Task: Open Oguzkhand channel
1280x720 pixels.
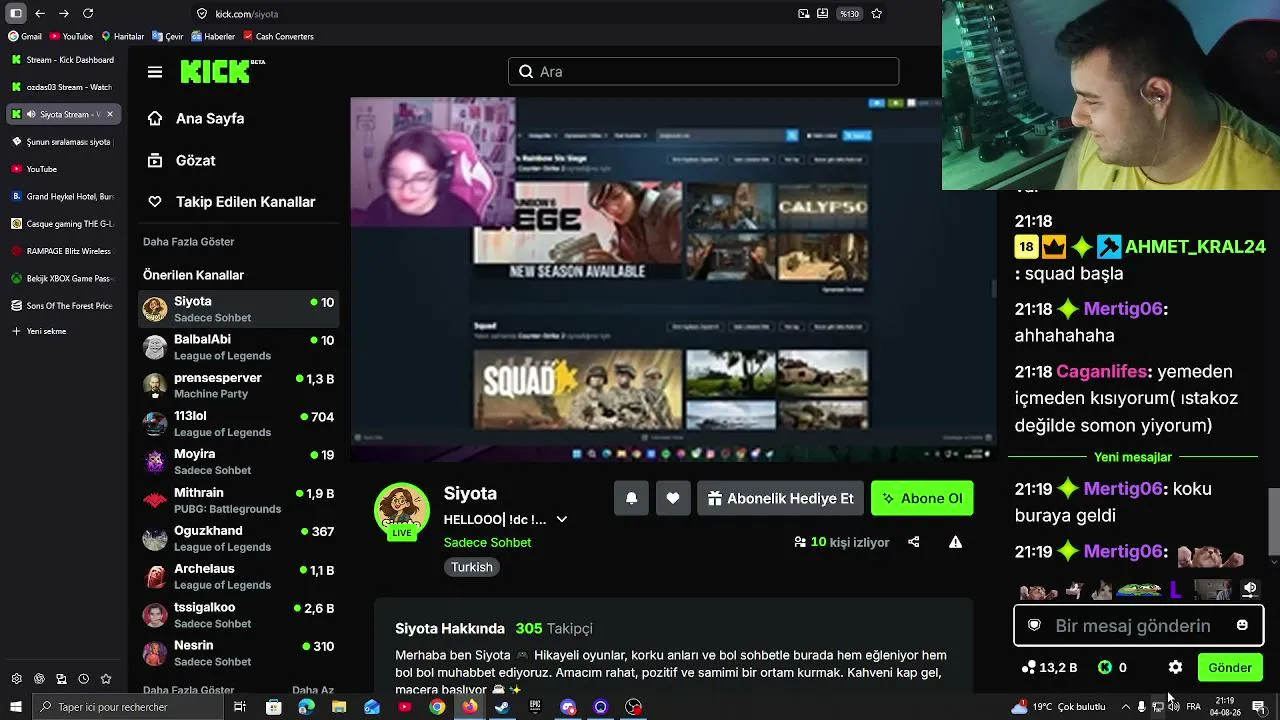Action: [239, 538]
